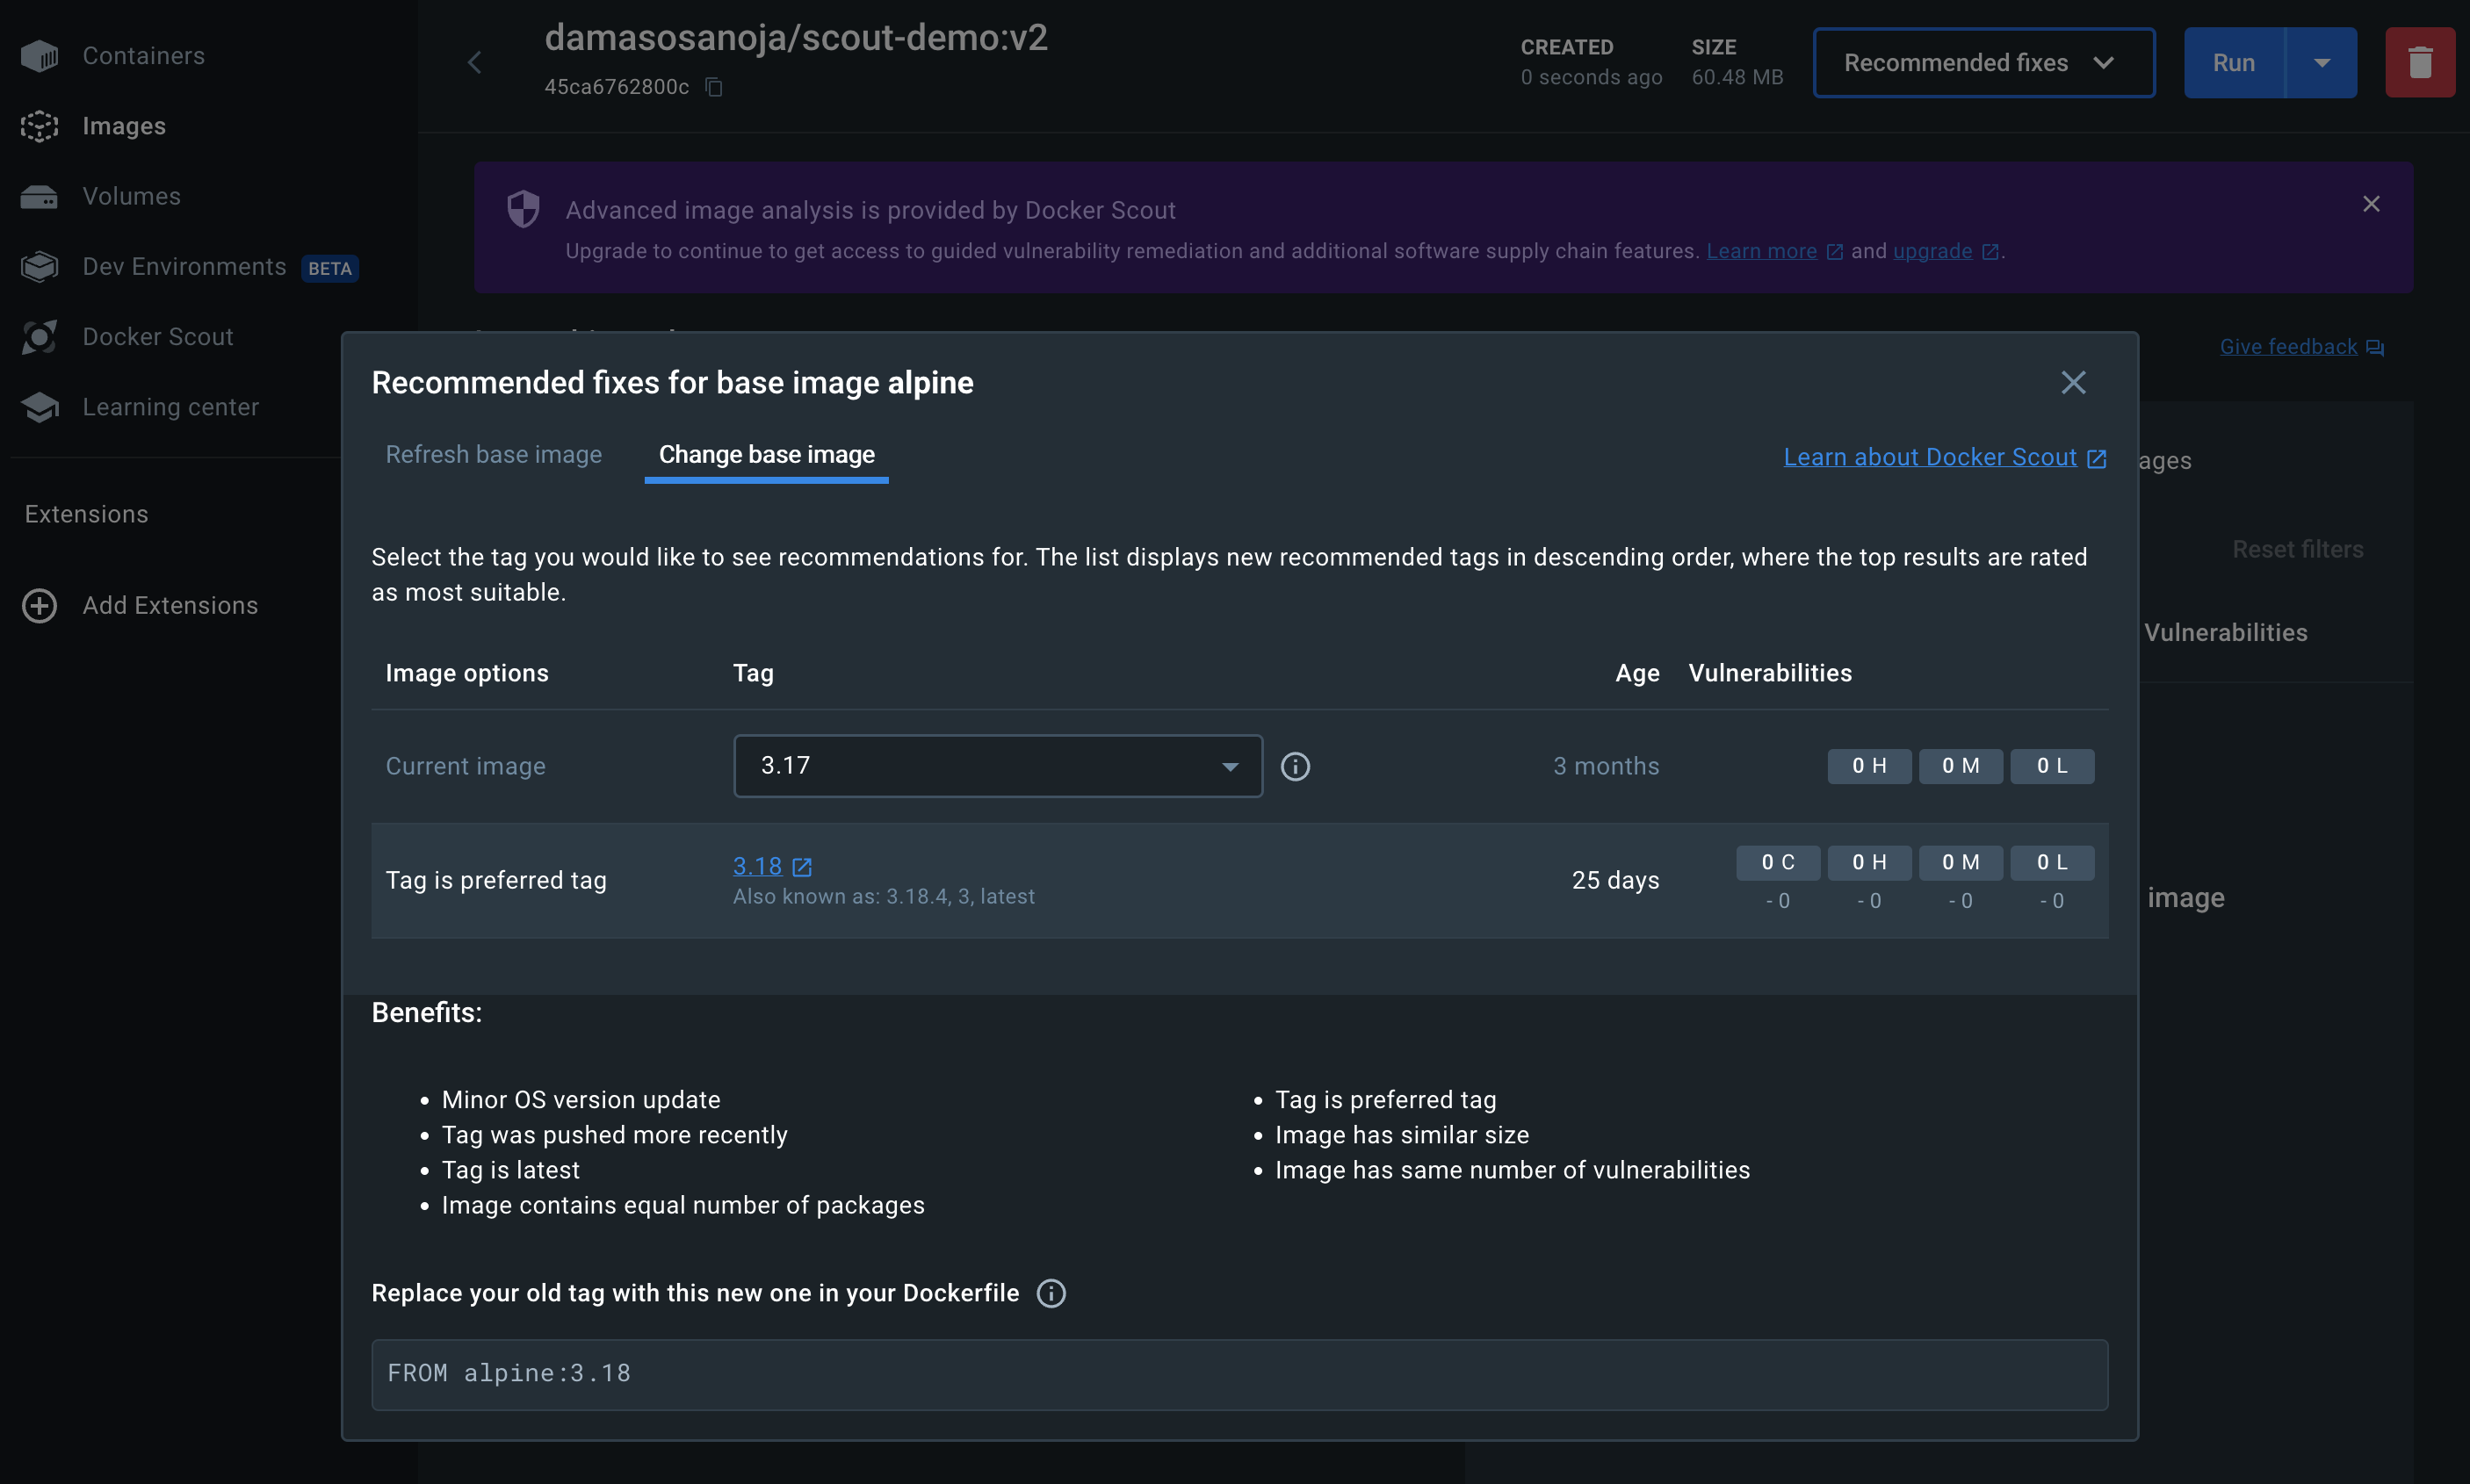Click the FROM alpine:3.18 code field
This screenshot has width=2470, height=1484.
click(1239, 1374)
